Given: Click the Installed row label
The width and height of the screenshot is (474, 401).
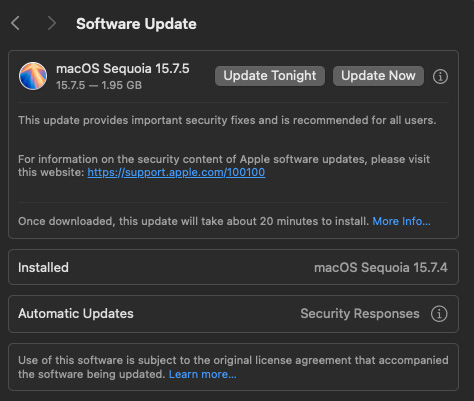Looking at the screenshot, I should pos(43,267).
